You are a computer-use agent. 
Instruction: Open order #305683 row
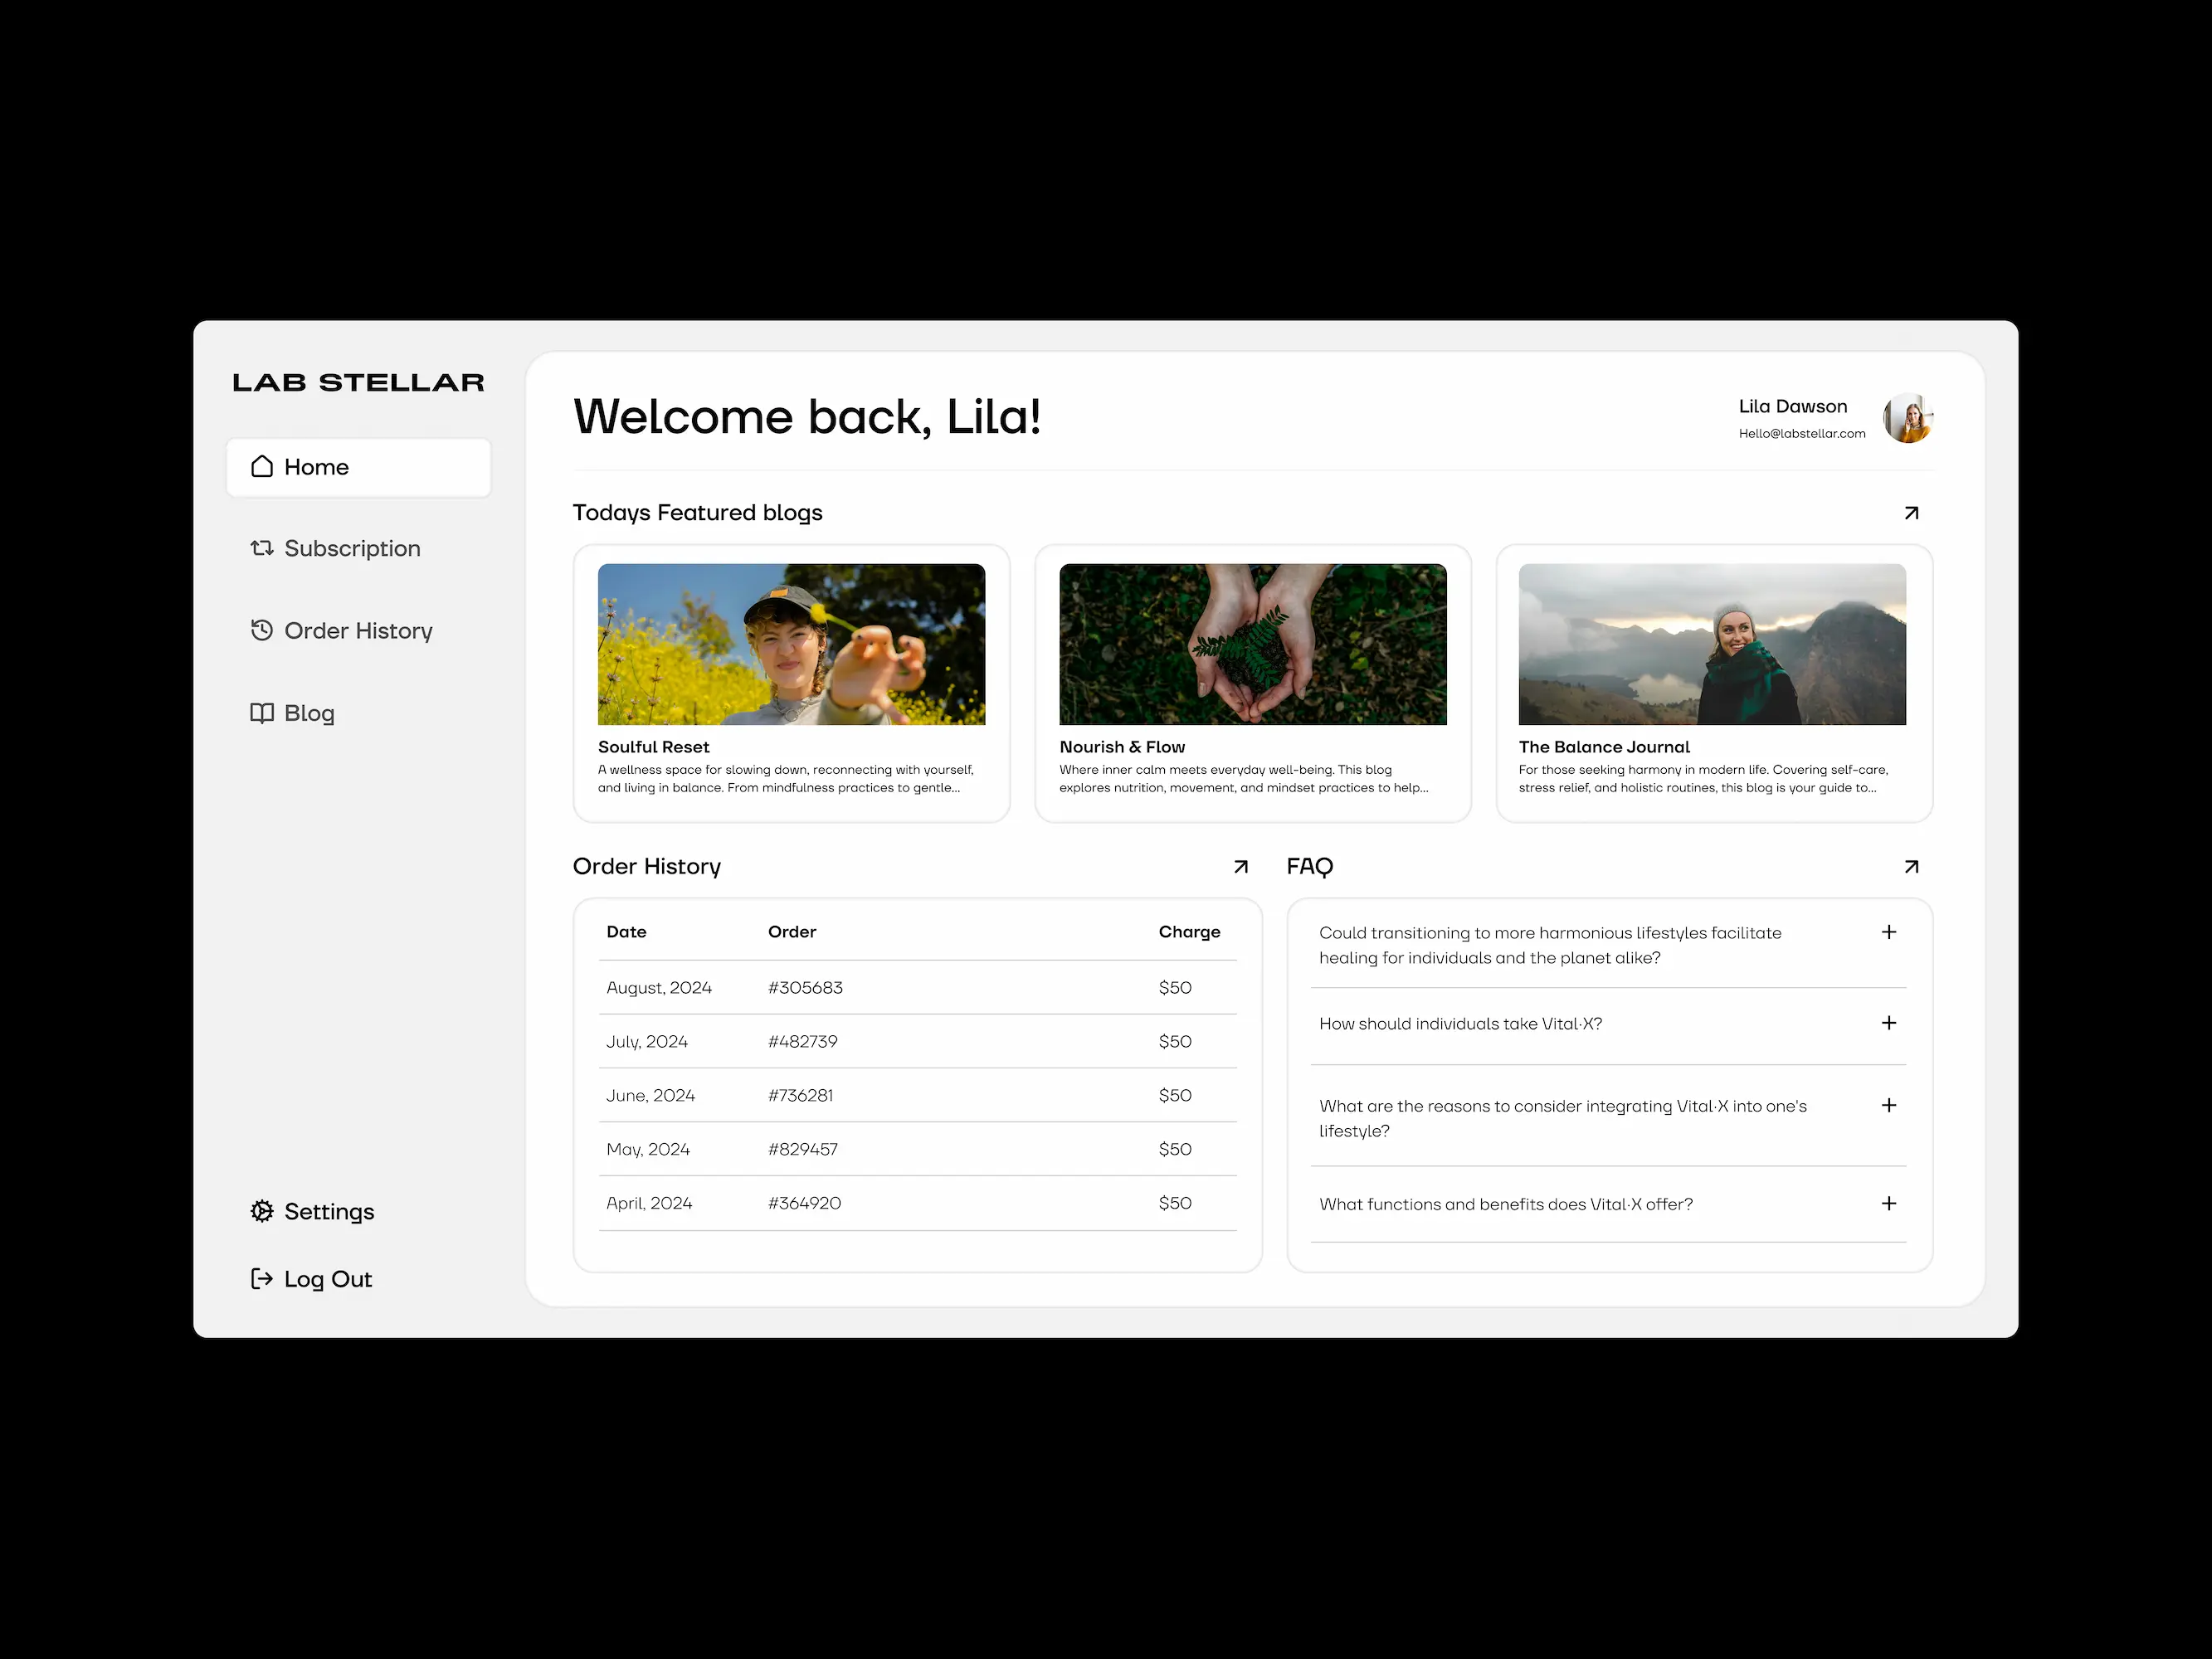(805, 988)
